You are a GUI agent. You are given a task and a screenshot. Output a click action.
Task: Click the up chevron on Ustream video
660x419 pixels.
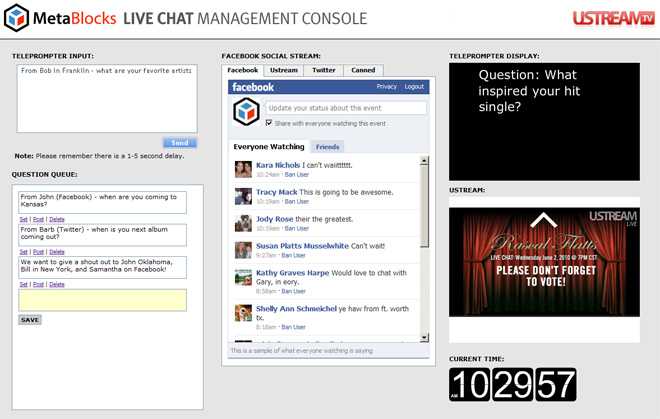(x=543, y=220)
